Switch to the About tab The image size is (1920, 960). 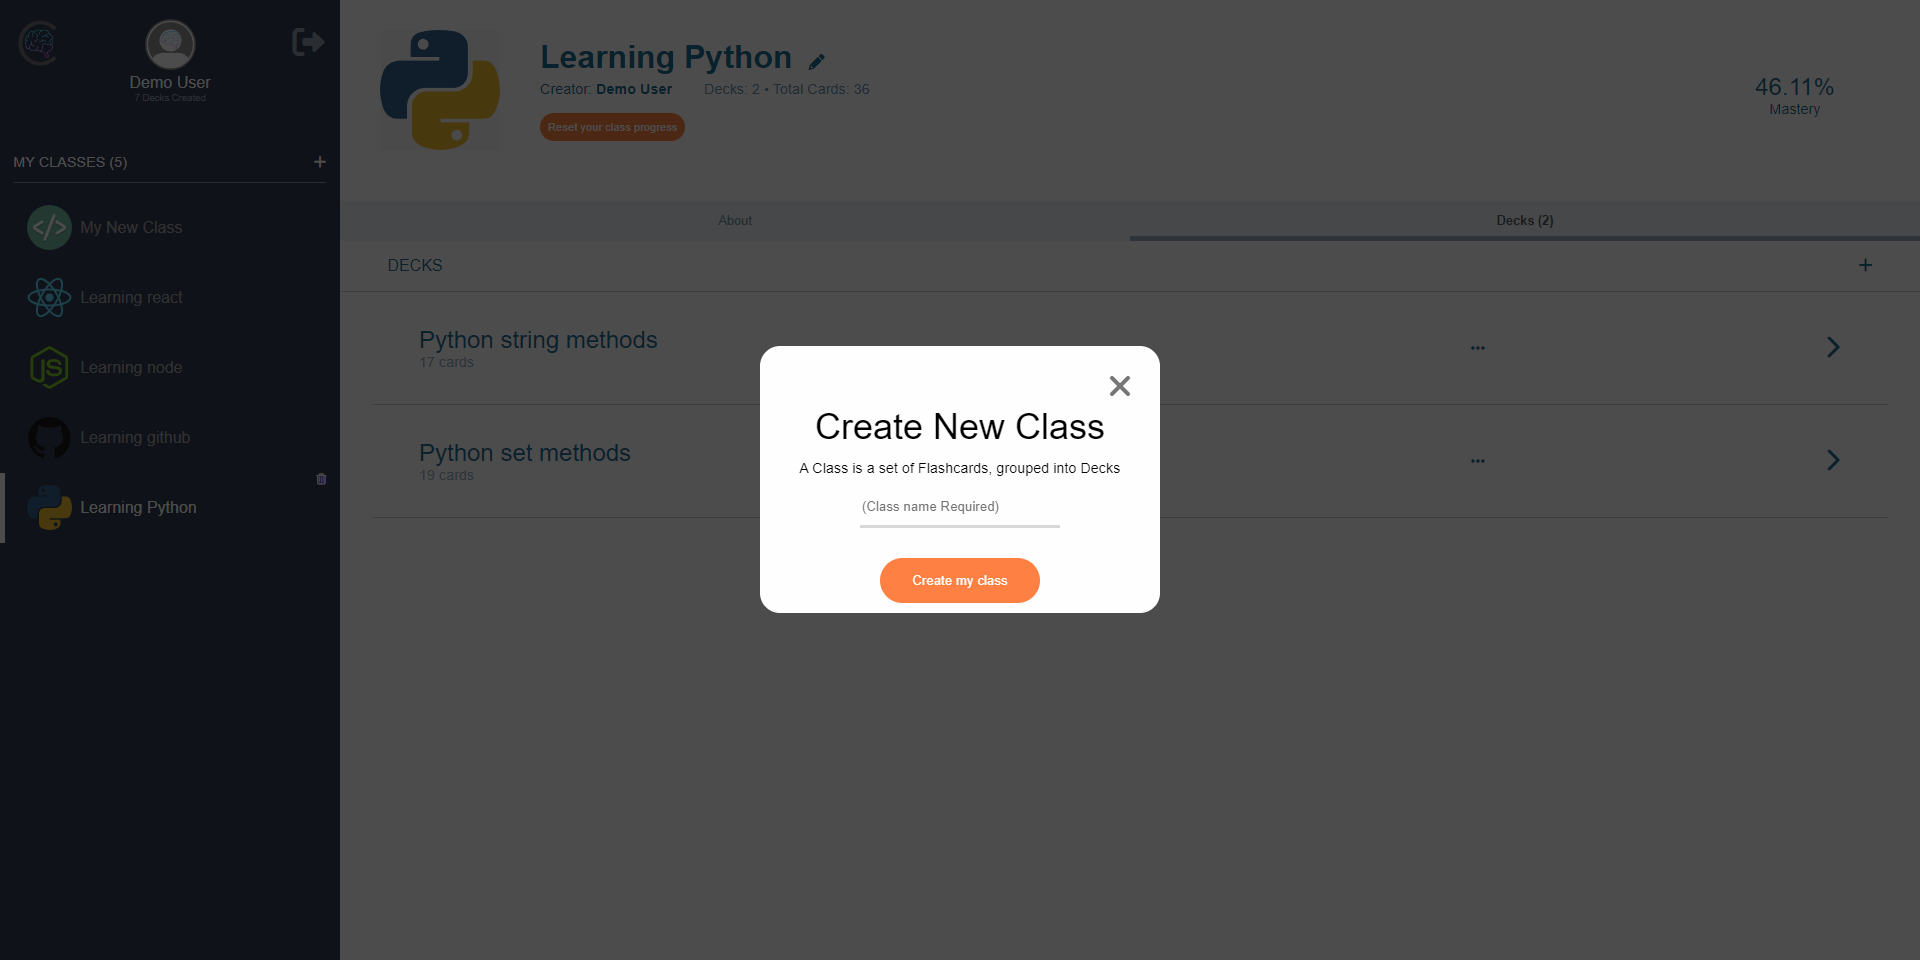point(735,220)
